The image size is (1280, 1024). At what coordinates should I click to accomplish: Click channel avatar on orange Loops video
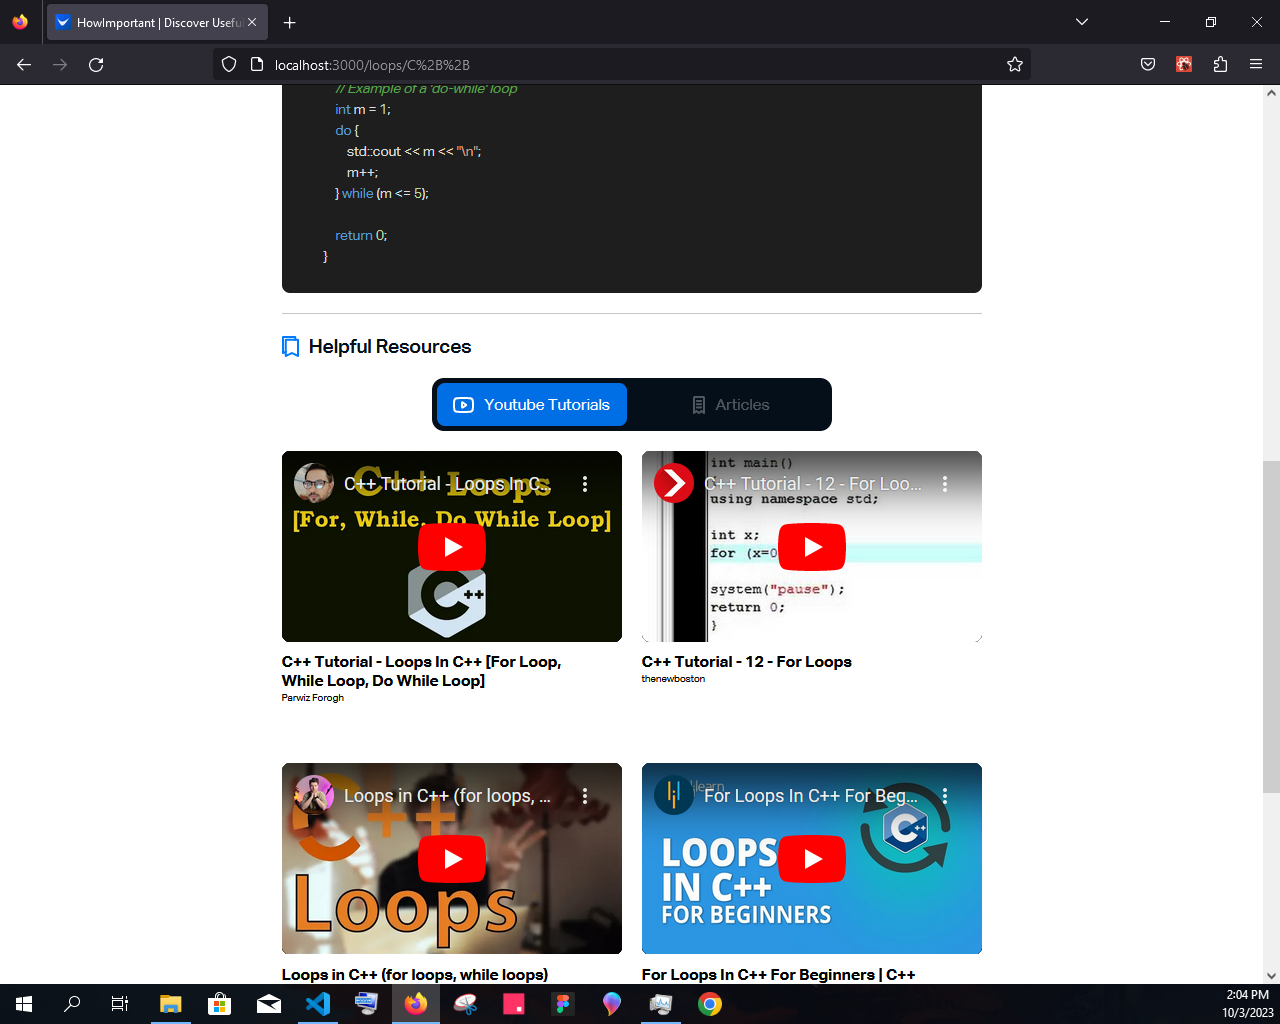point(314,796)
